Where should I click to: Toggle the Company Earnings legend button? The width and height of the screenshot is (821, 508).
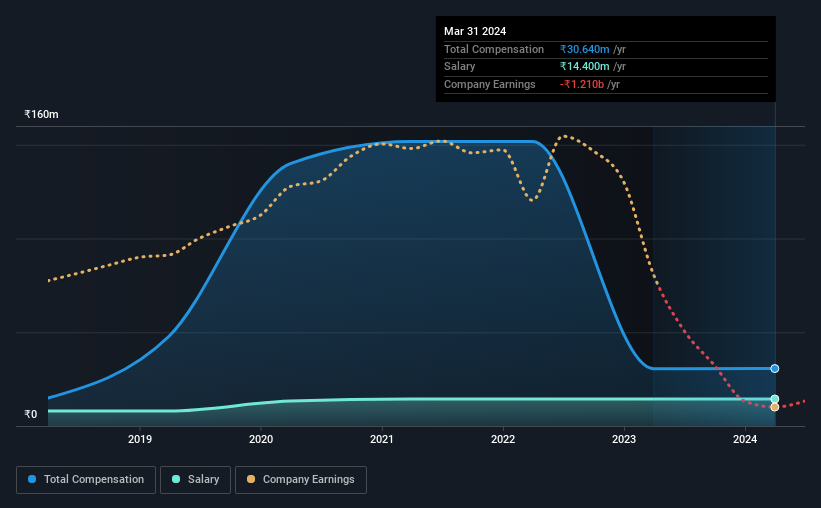pyautogui.click(x=301, y=480)
